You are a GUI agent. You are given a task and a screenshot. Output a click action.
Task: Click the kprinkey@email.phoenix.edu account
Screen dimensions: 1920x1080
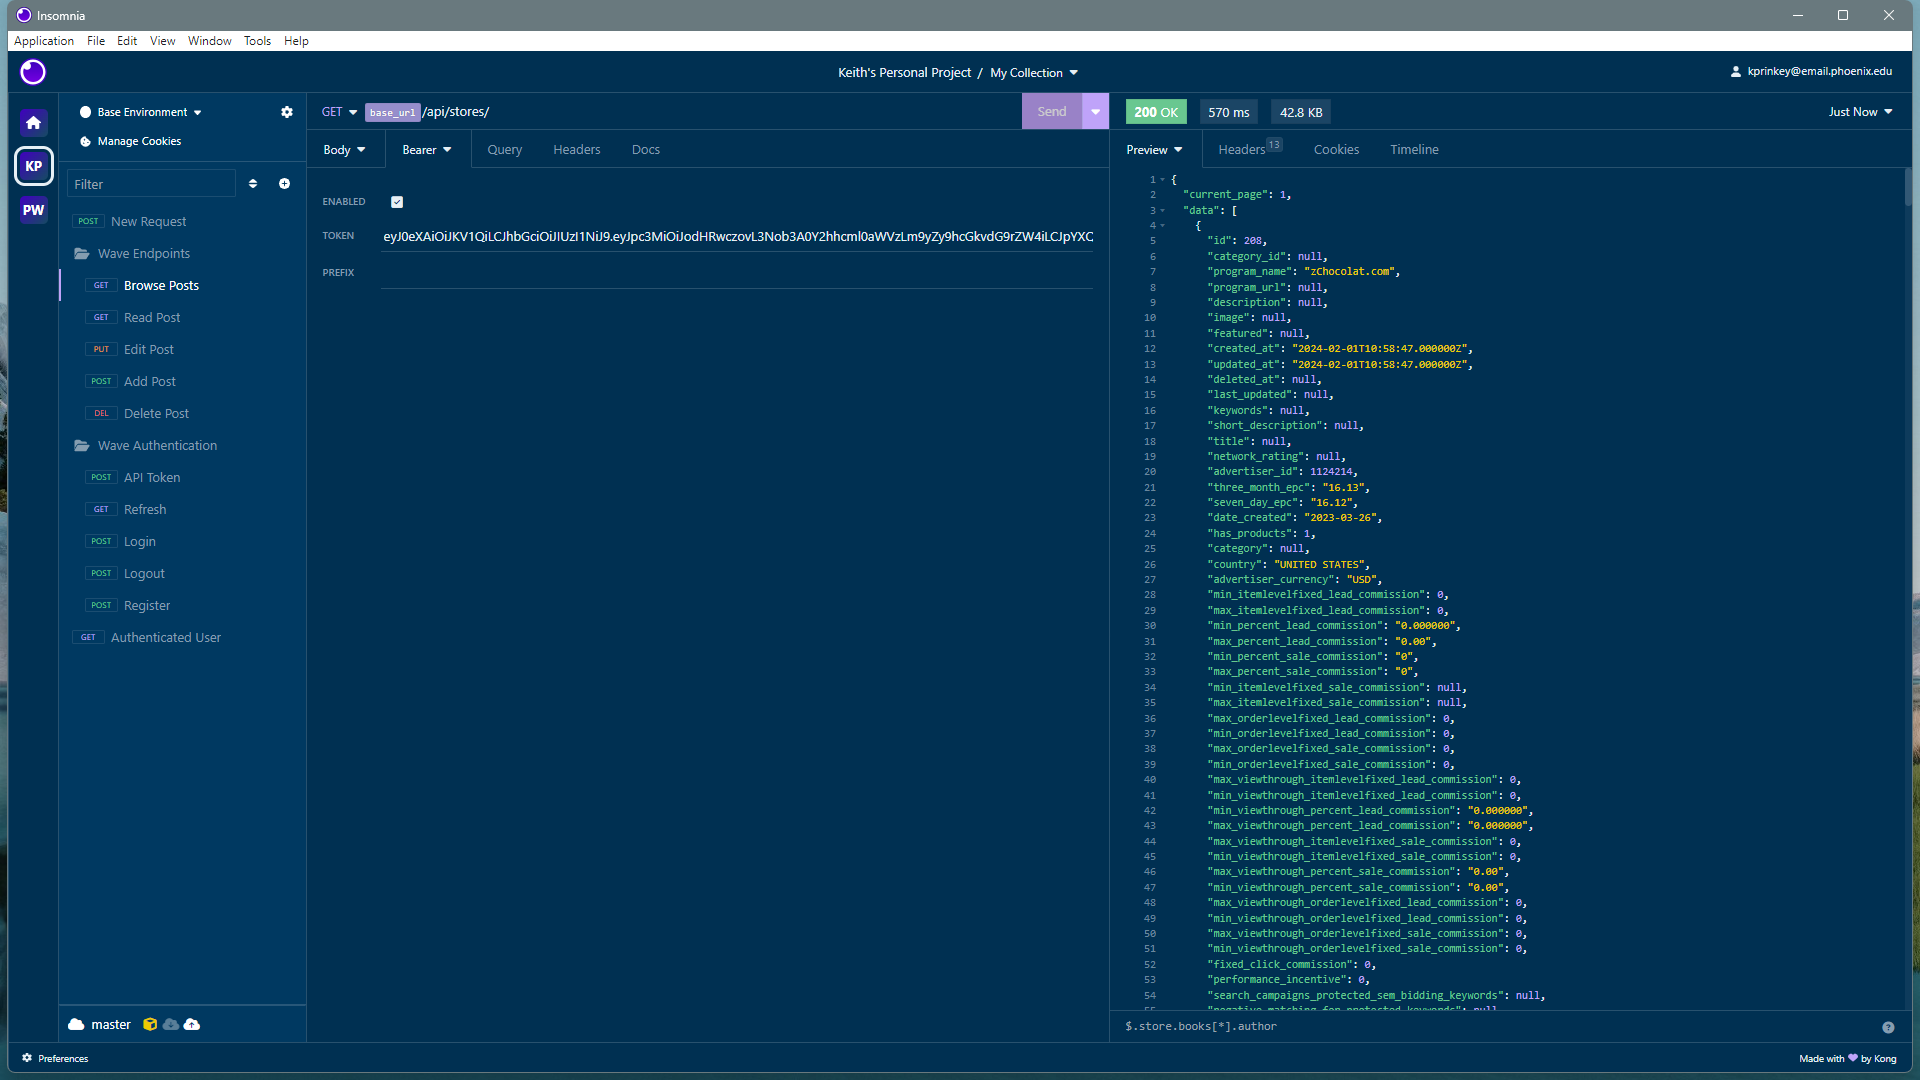coord(1812,72)
